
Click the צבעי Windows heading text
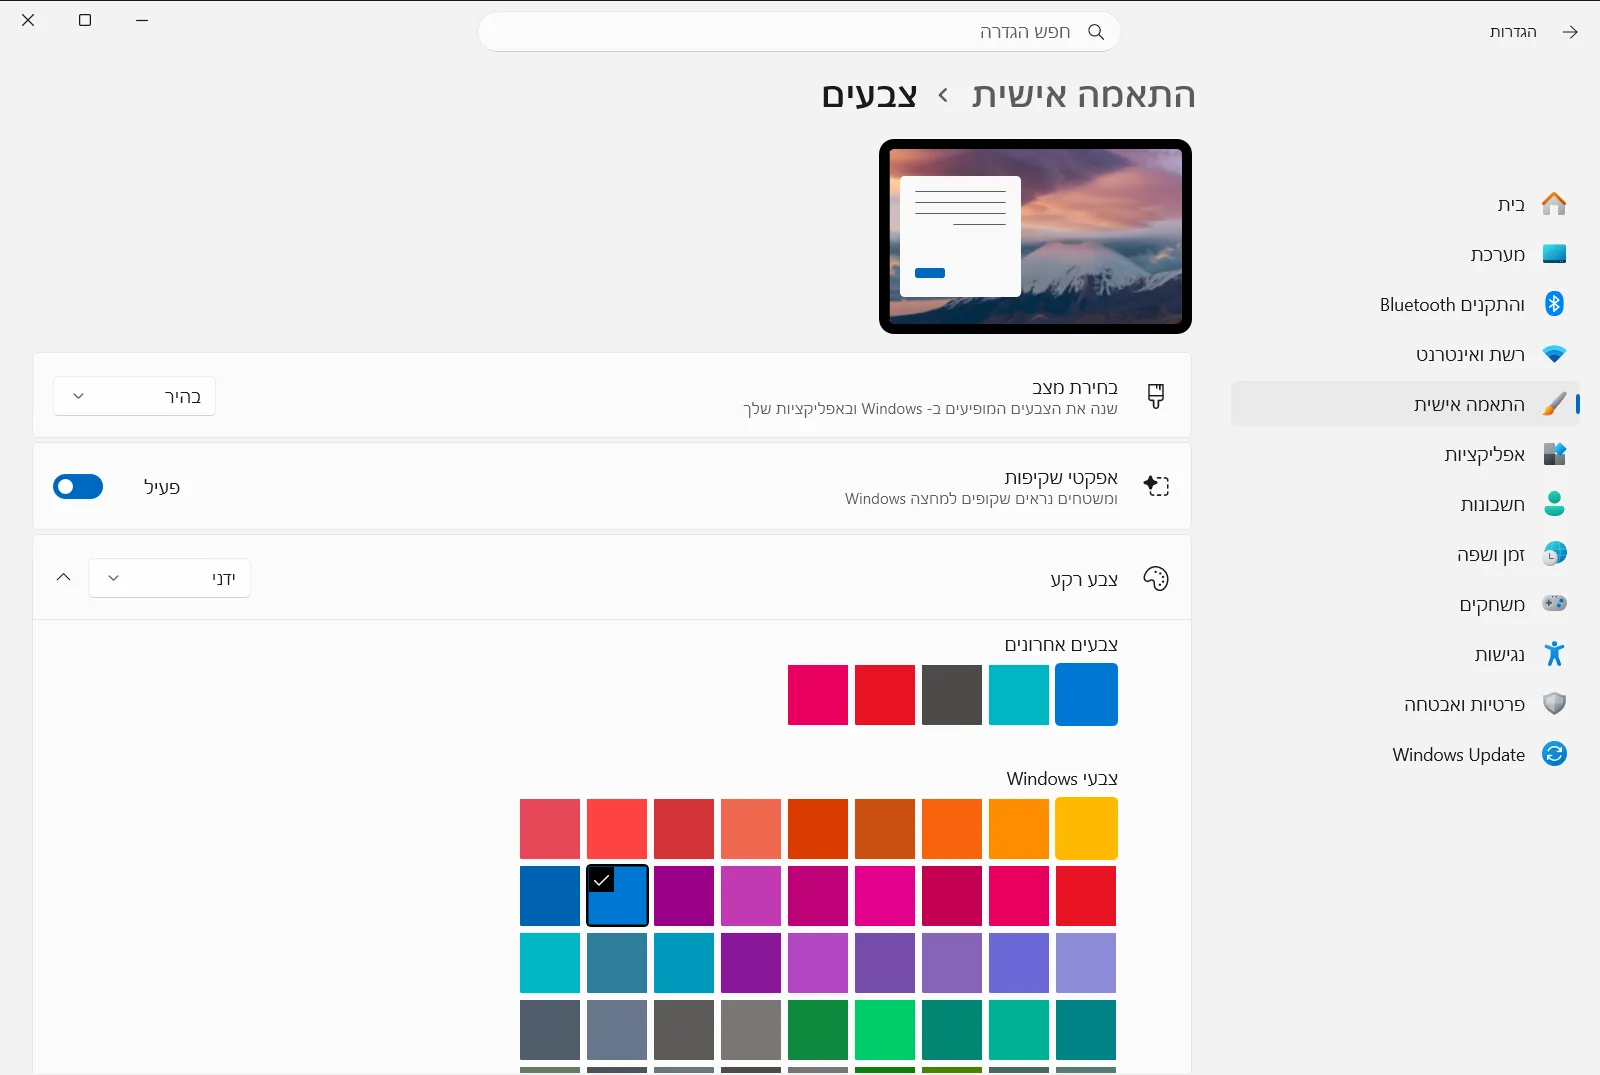point(1062,779)
